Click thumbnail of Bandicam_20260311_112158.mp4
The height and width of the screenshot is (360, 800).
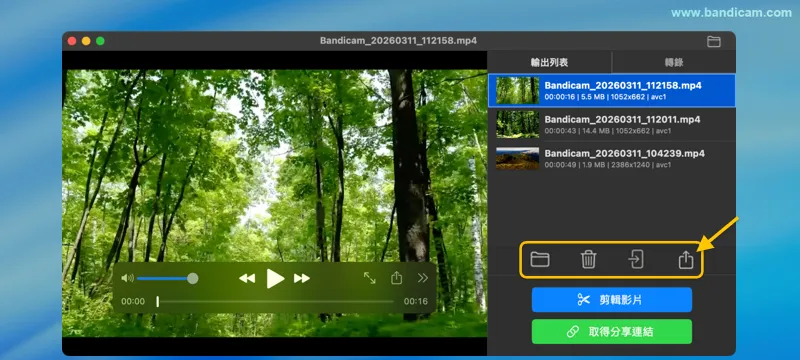tap(517, 90)
